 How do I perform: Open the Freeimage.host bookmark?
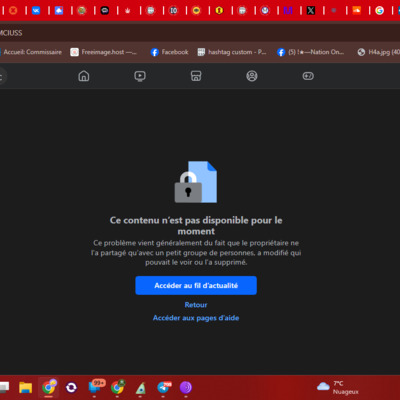click(104, 52)
